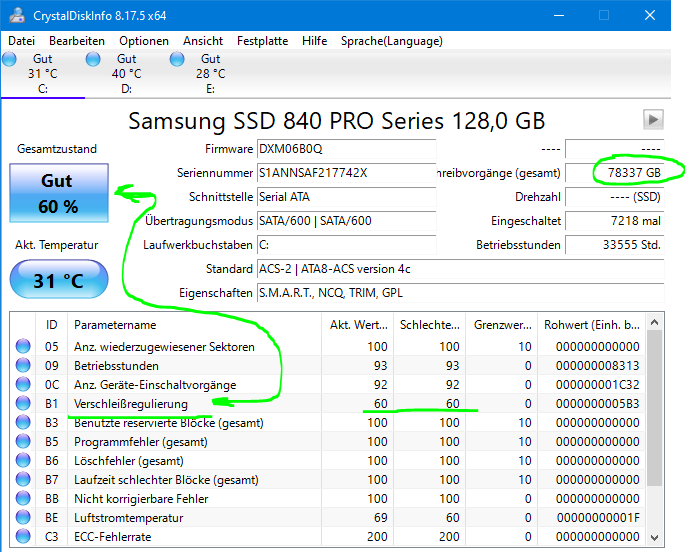Image resolution: width=685 pixels, height=552 pixels.
Task: Select the Anz. wiederzugewiesener Sektoren row
Action: point(328,347)
